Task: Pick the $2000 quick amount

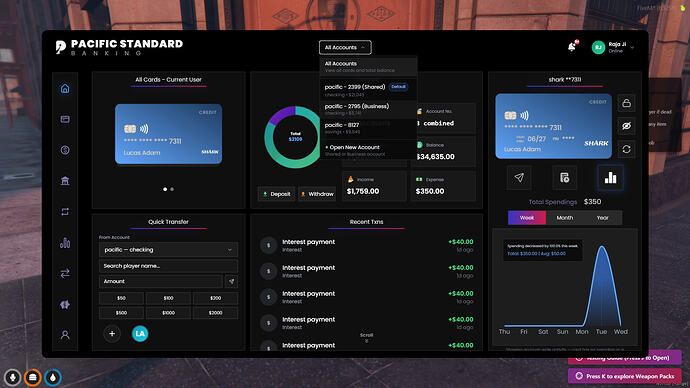Action: pyautogui.click(x=215, y=313)
